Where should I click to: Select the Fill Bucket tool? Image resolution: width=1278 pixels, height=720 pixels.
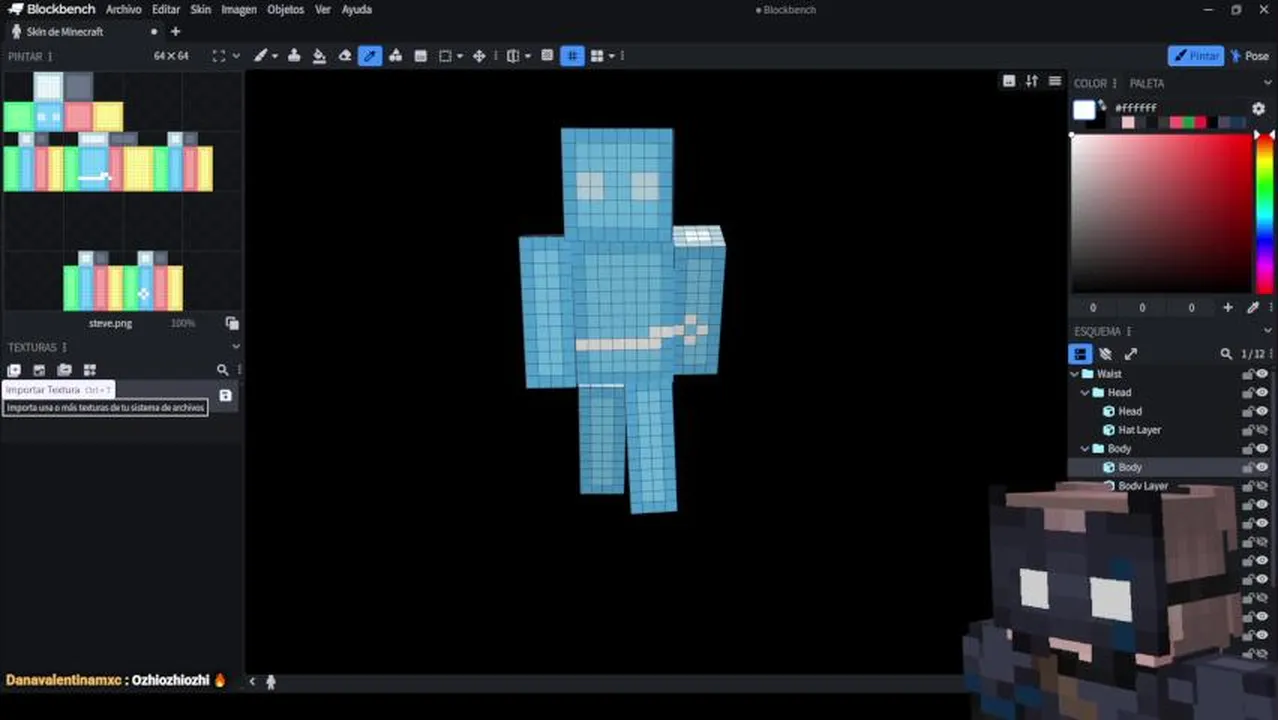(319, 56)
